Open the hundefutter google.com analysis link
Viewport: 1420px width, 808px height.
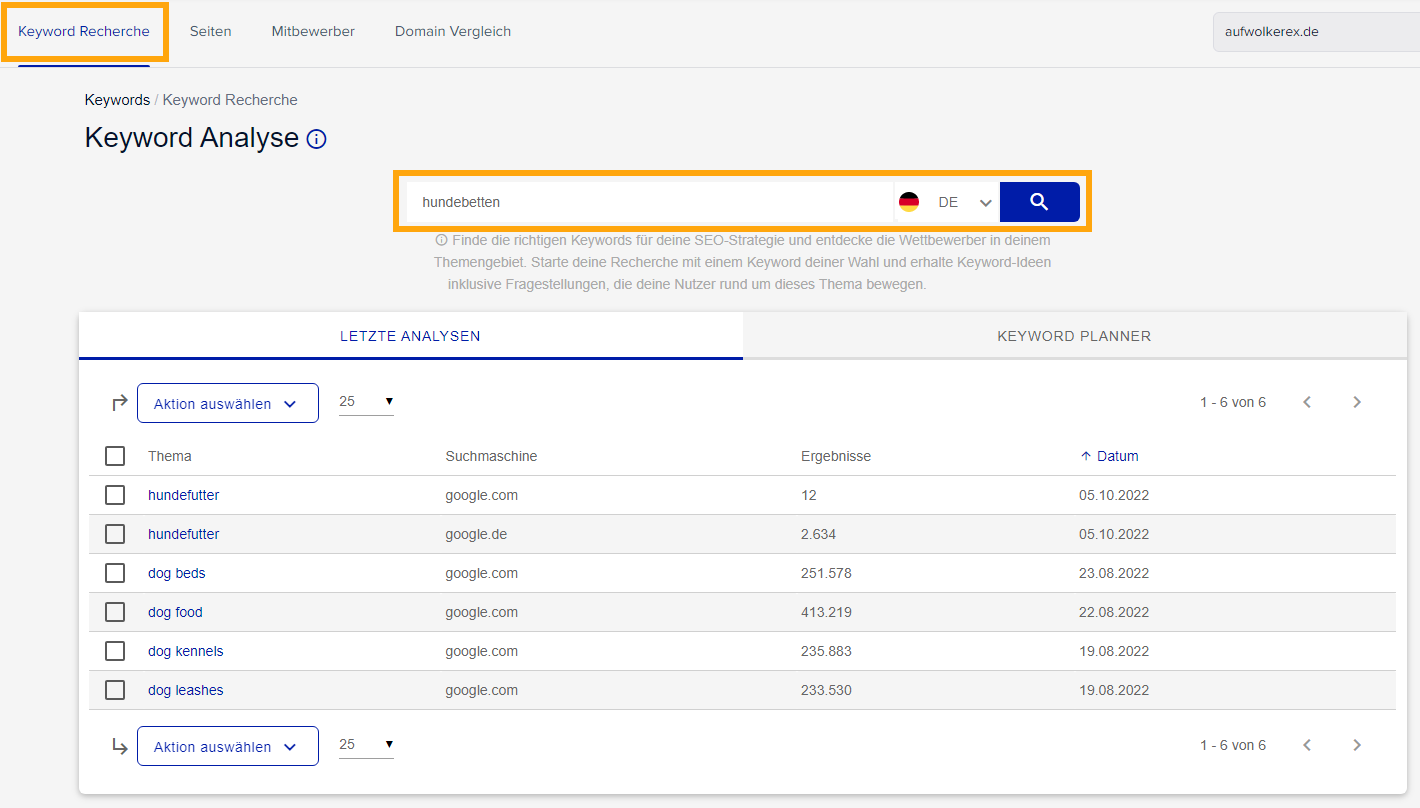[x=184, y=495]
